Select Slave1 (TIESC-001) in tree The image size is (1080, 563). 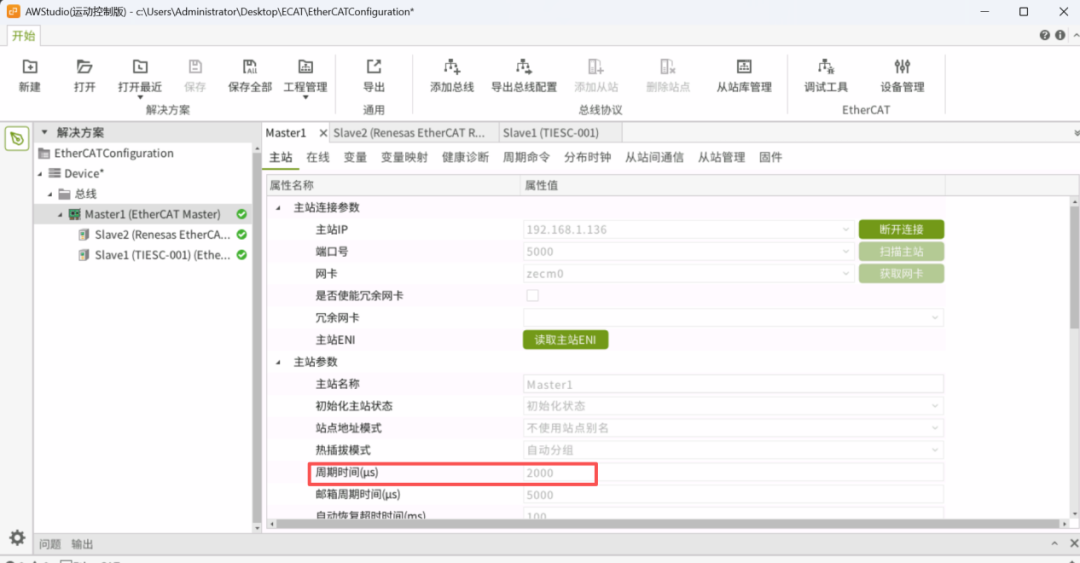[162, 255]
